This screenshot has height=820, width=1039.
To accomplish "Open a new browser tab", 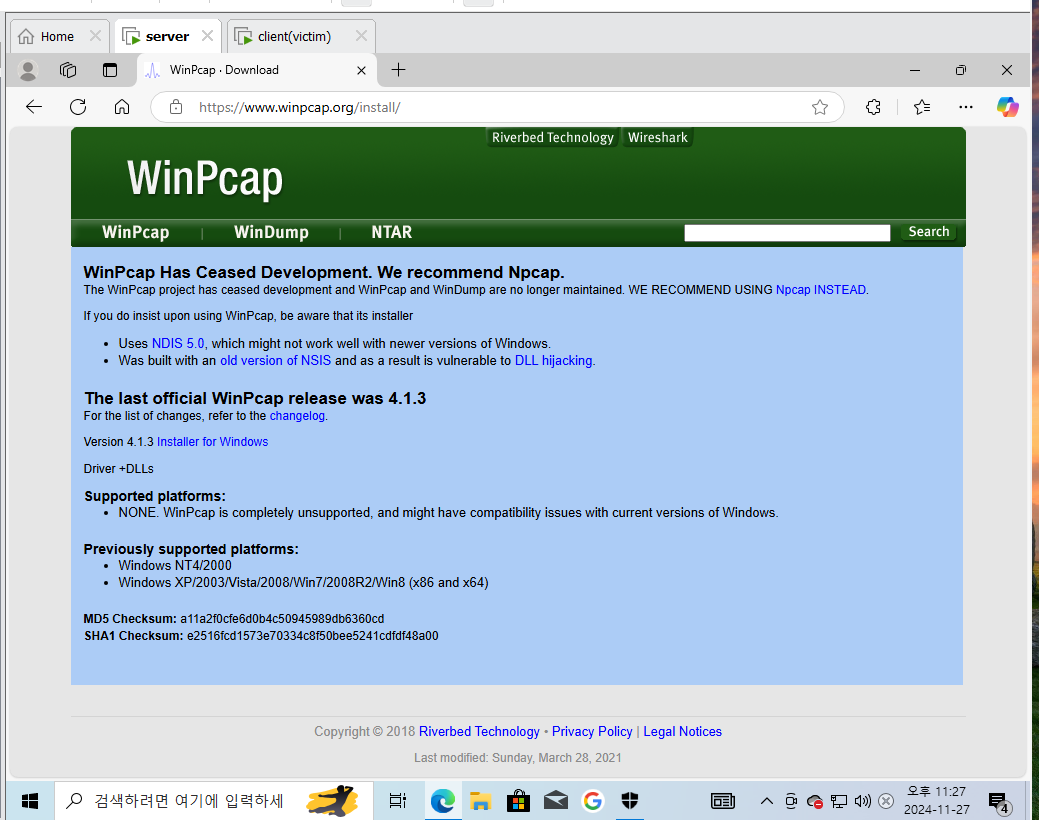I will (398, 70).
